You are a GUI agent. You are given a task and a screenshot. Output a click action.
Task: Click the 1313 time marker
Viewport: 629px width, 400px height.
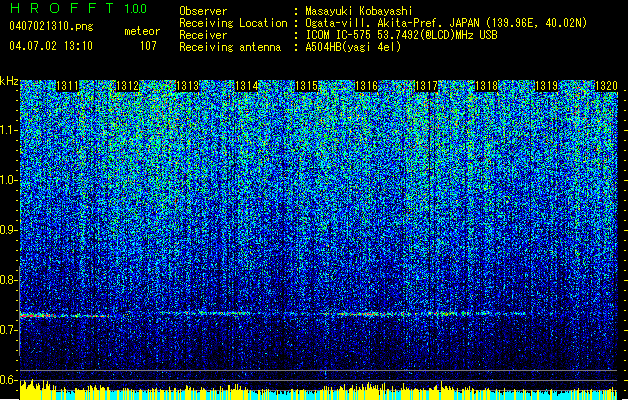187,86
